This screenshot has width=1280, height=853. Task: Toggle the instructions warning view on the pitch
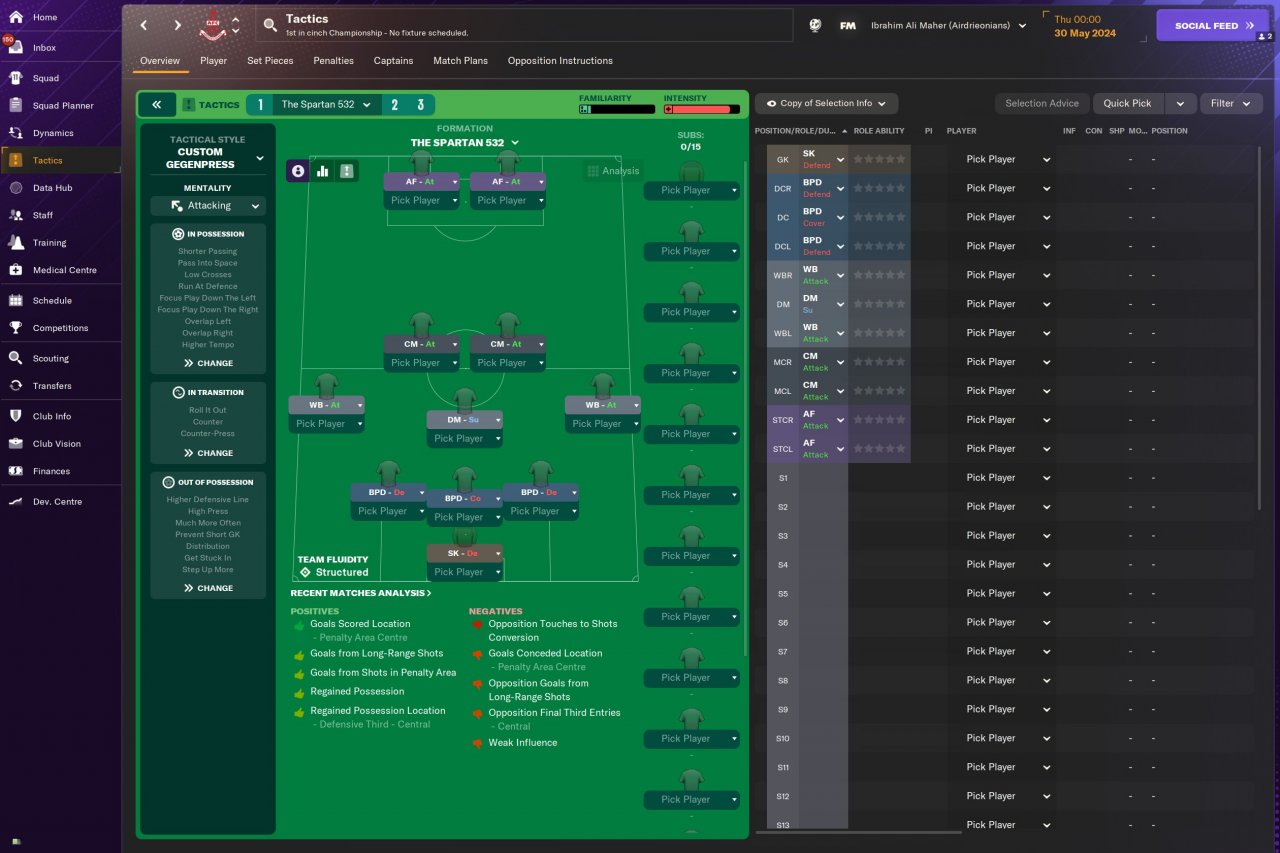347,171
